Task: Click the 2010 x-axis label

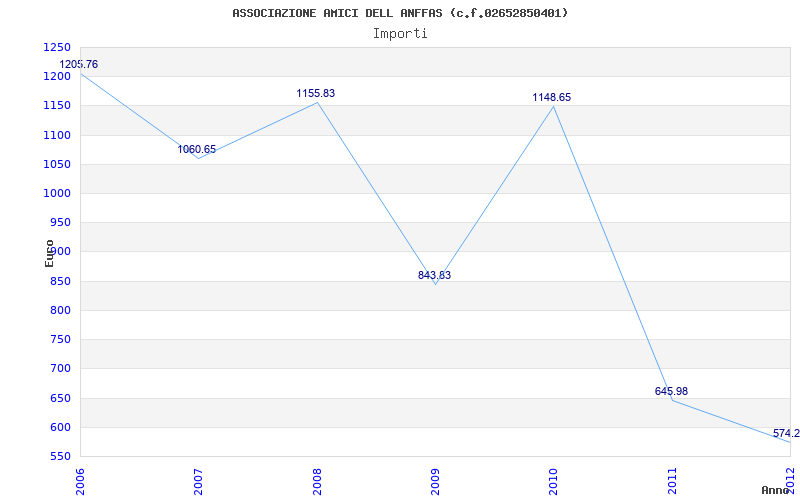Action: (x=554, y=482)
